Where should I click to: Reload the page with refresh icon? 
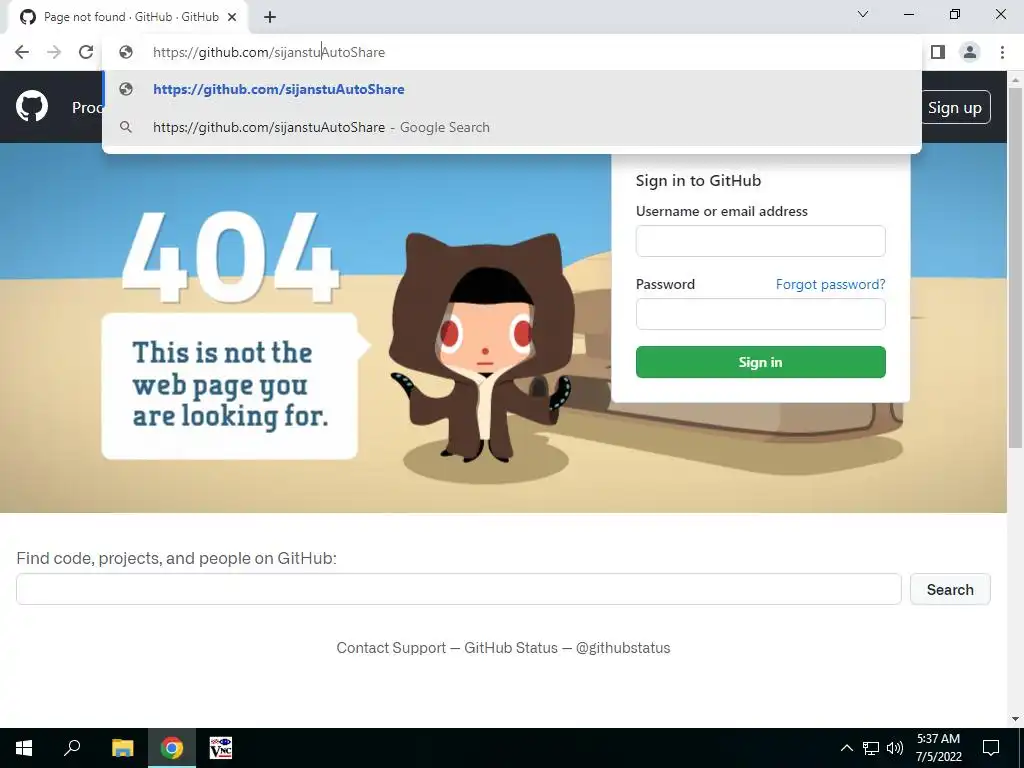tap(86, 52)
